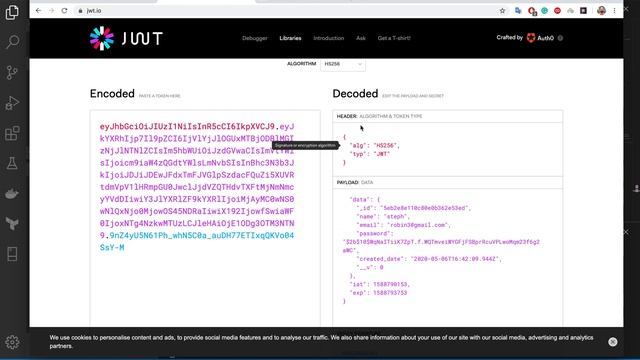Click the "email" payload line

[x=403, y=225]
